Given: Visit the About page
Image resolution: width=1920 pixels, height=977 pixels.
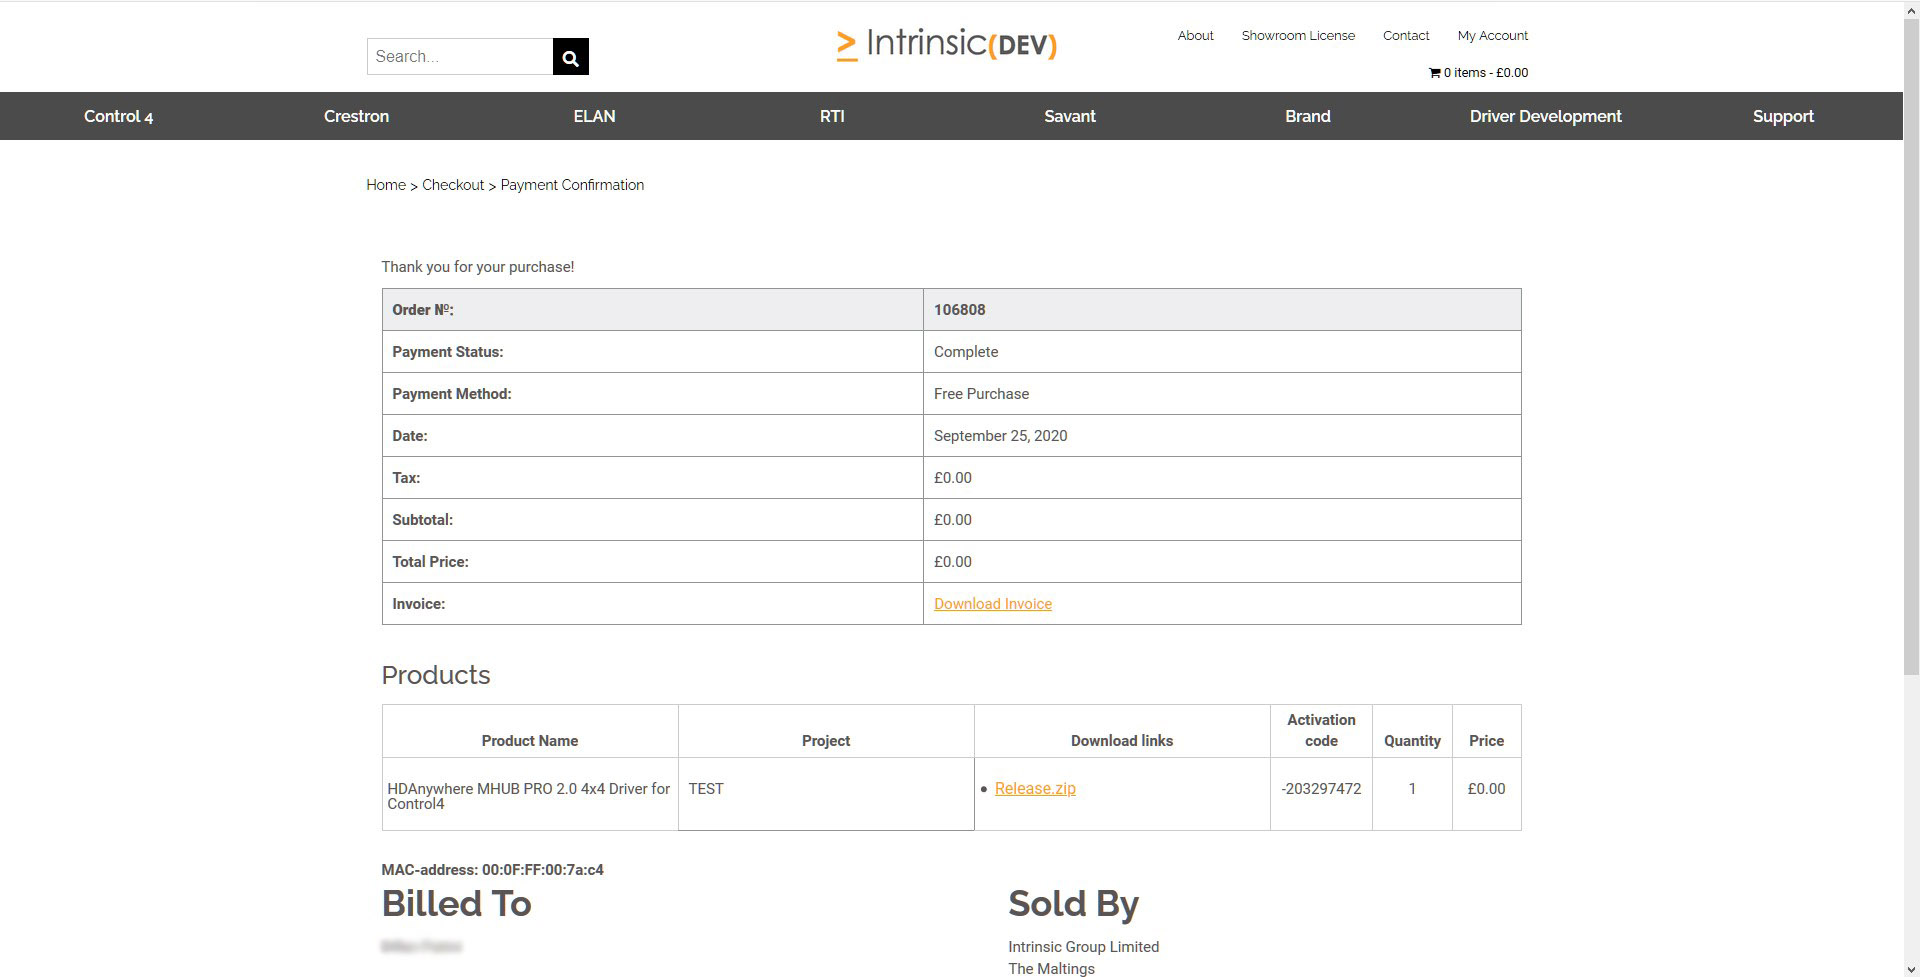Looking at the screenshot, I should click(x=1195, y=36).
